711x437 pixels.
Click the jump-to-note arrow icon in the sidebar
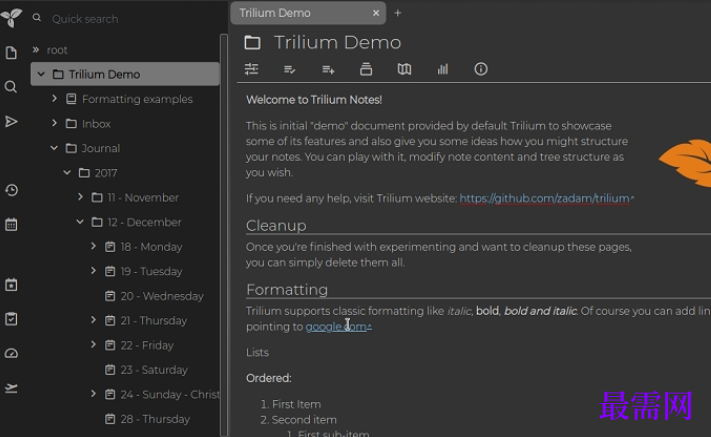[11, 121]
